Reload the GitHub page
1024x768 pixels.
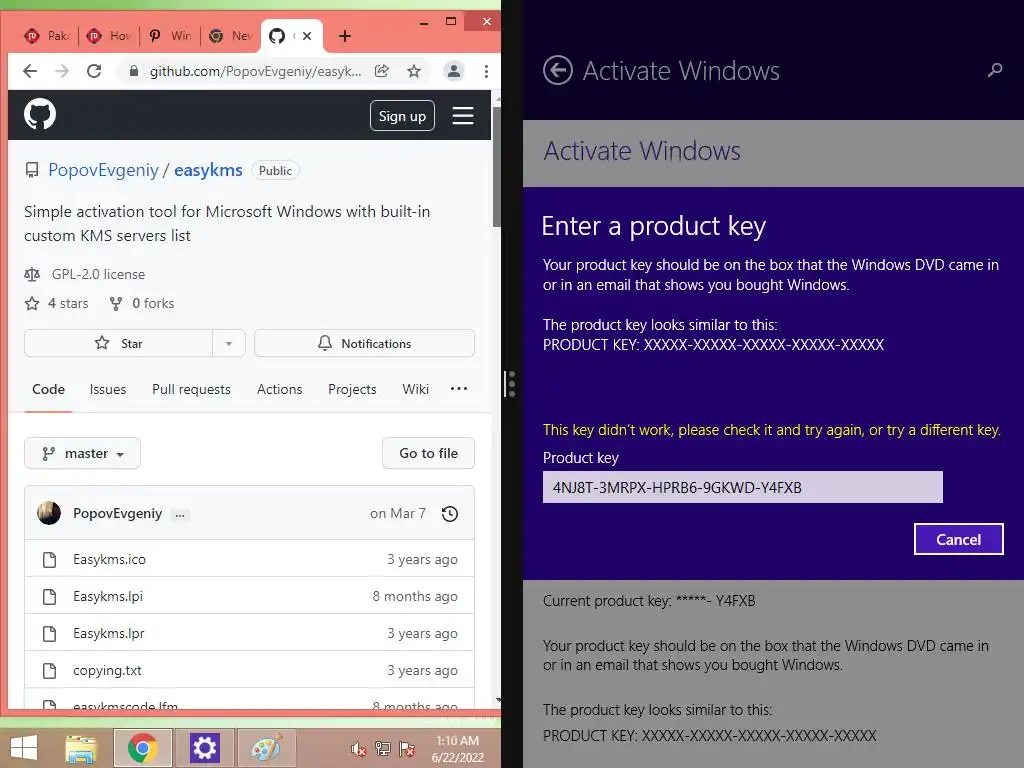click(x=94, y=71)
